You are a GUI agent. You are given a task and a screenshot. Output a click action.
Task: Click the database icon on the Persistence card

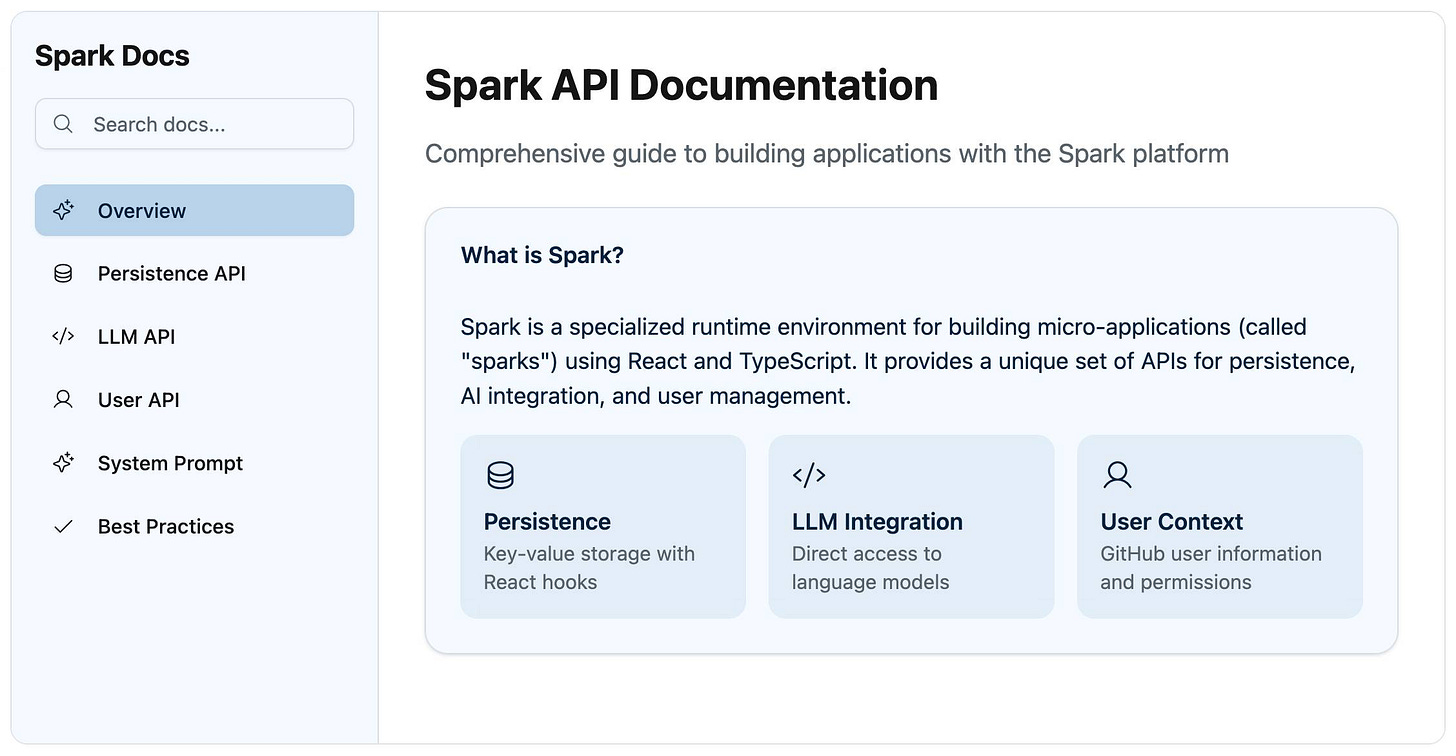[500, 475]
